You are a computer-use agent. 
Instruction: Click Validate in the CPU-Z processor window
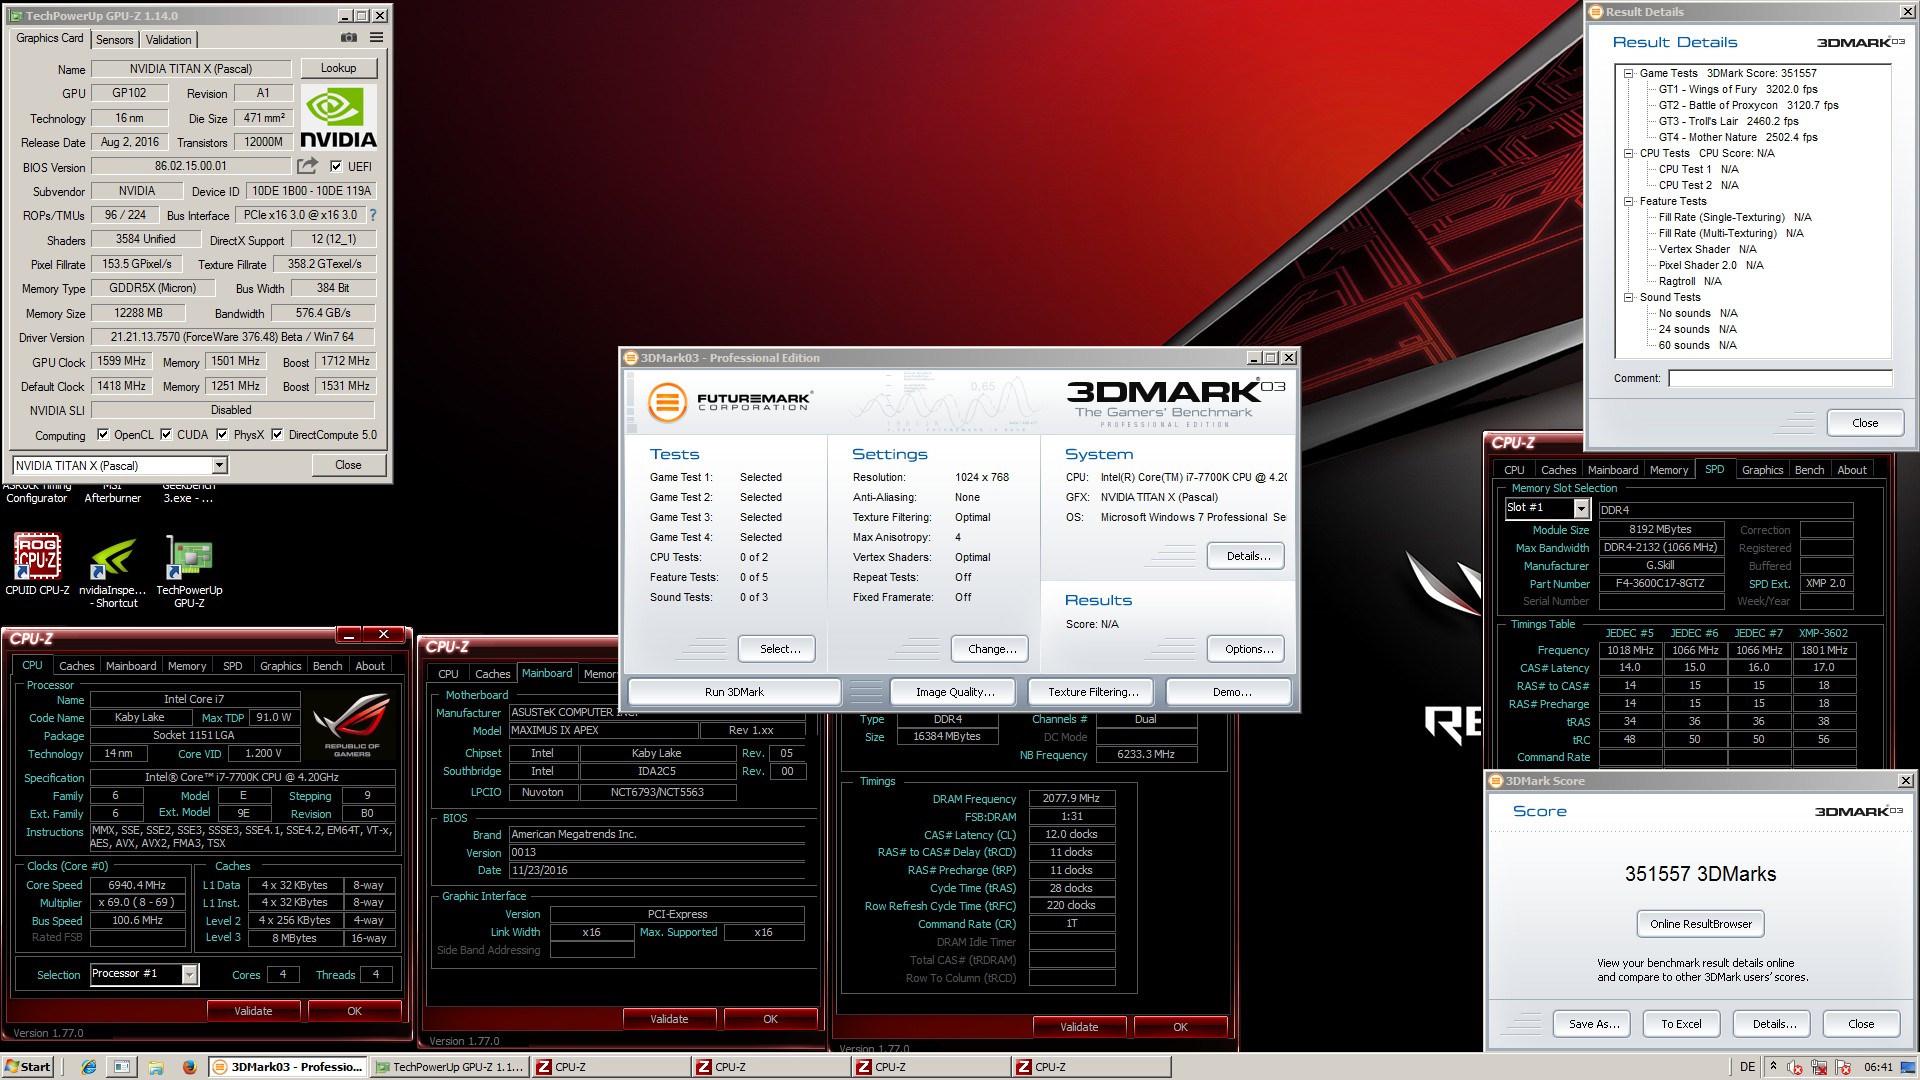(253, 1011)
